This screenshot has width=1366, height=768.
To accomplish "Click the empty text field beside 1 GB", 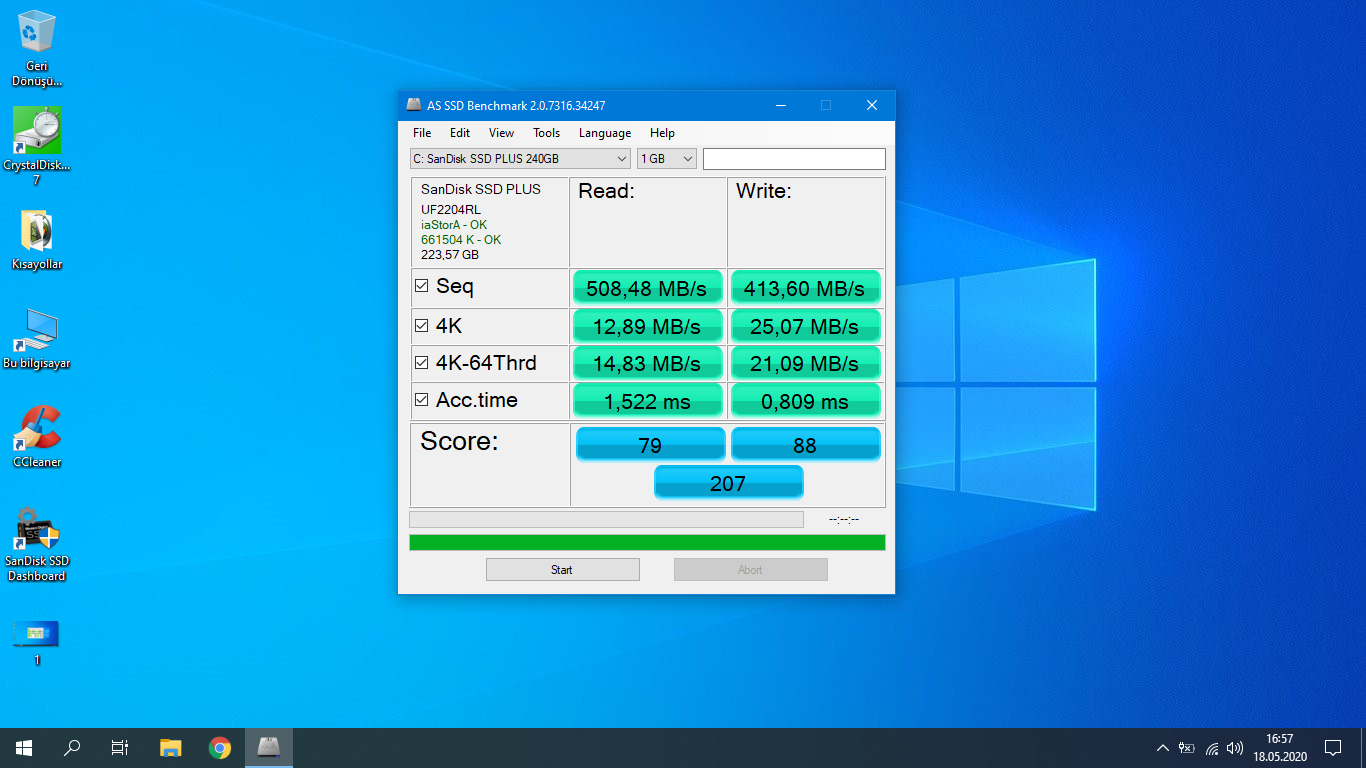I will (794, 159).
